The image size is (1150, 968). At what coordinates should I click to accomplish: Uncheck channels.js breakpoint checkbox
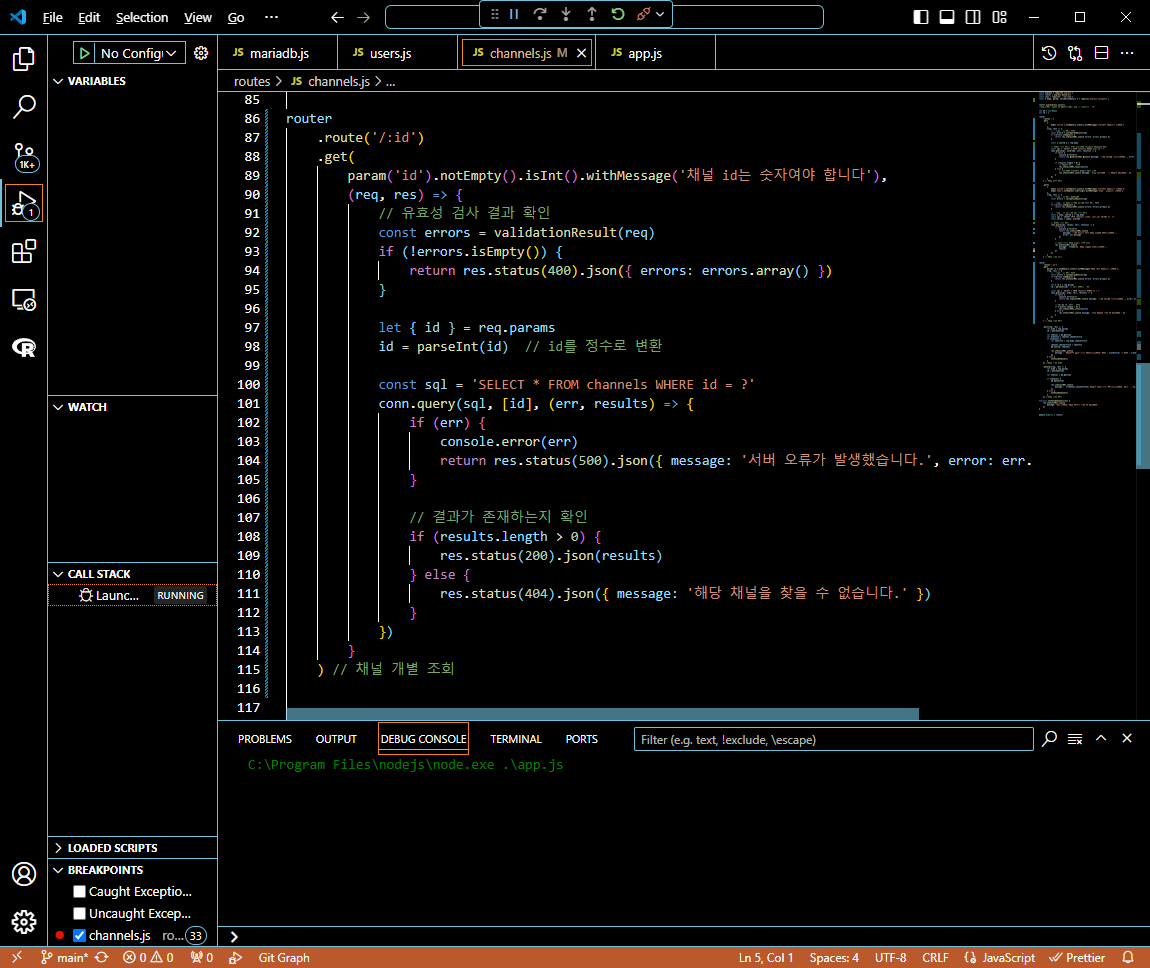pyautogui.click(x=80, y=936)
